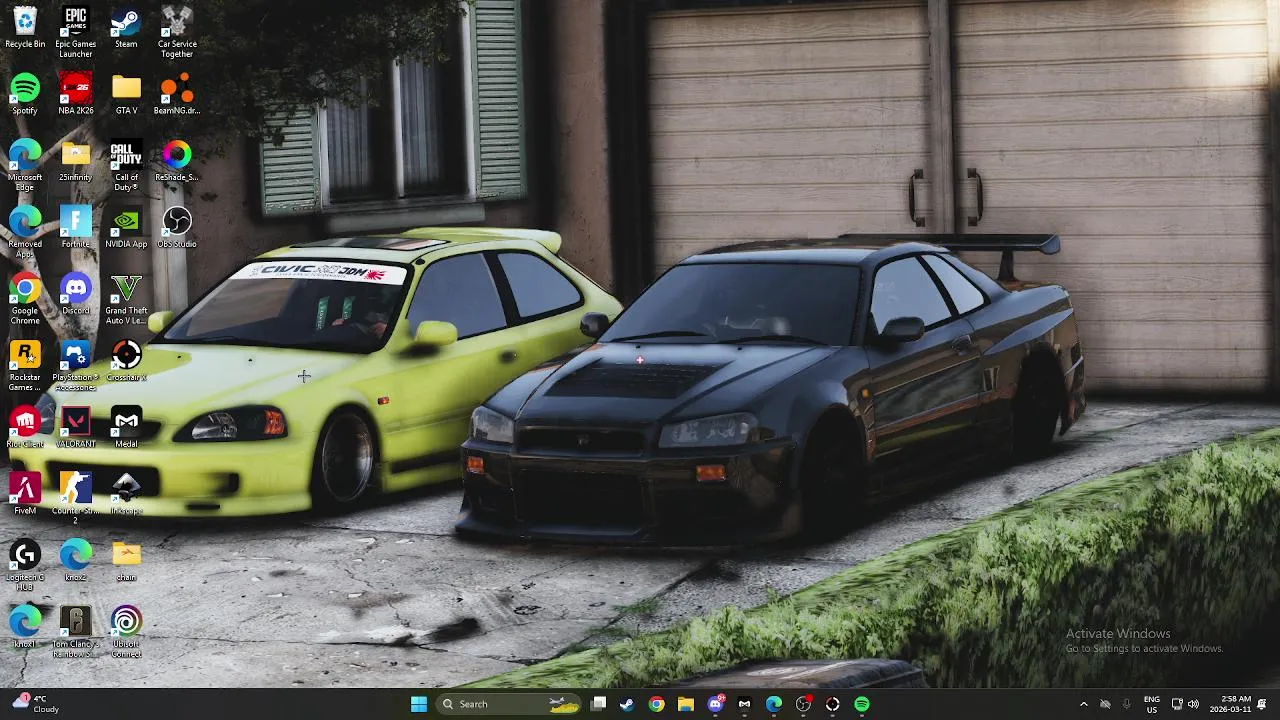This screenshot has height=720, width=1280.
Task: Select the Spotify desktop shortcut
Action: pos(25,95)
